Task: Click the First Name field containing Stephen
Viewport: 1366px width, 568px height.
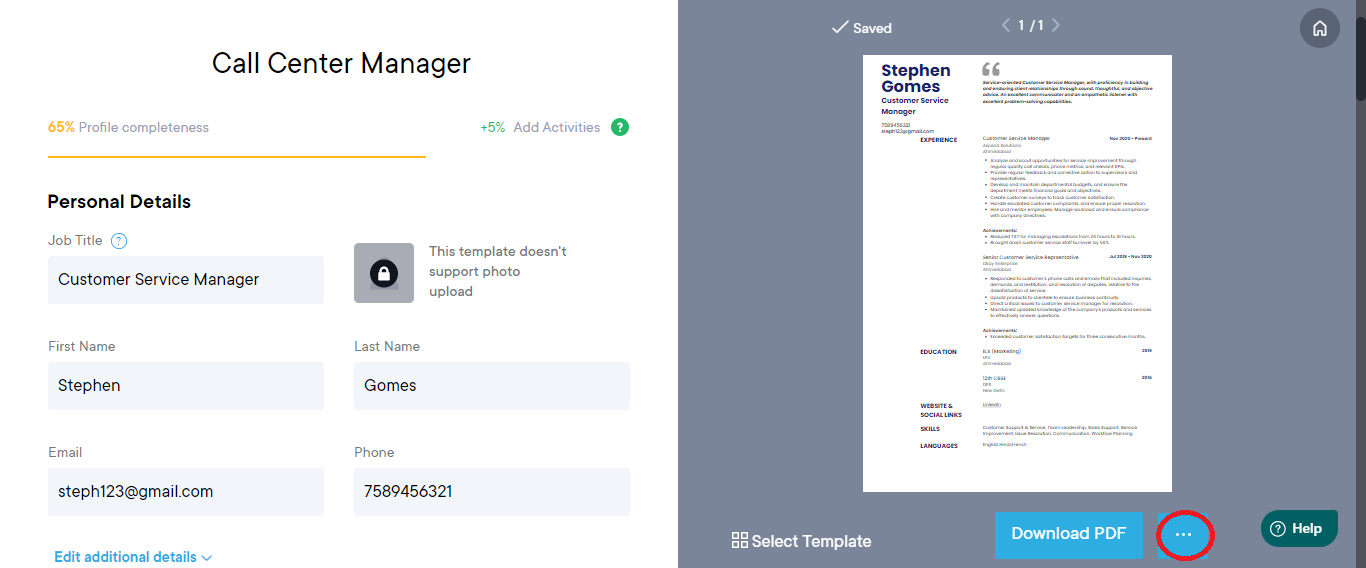Action: pos(186,386)
